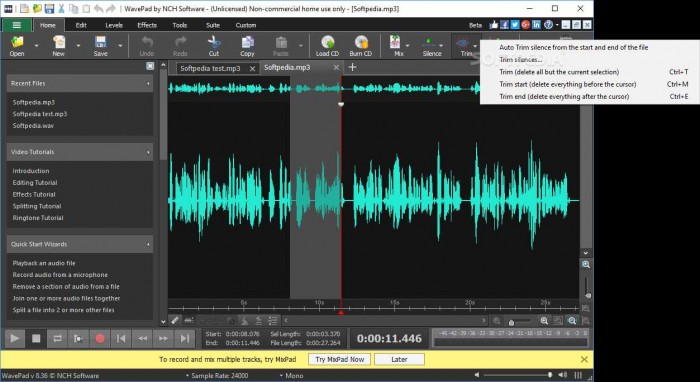Click the title bar quick-access scissors icon
The width and height of the screenshot is (700, 382).
coord(62,8)
